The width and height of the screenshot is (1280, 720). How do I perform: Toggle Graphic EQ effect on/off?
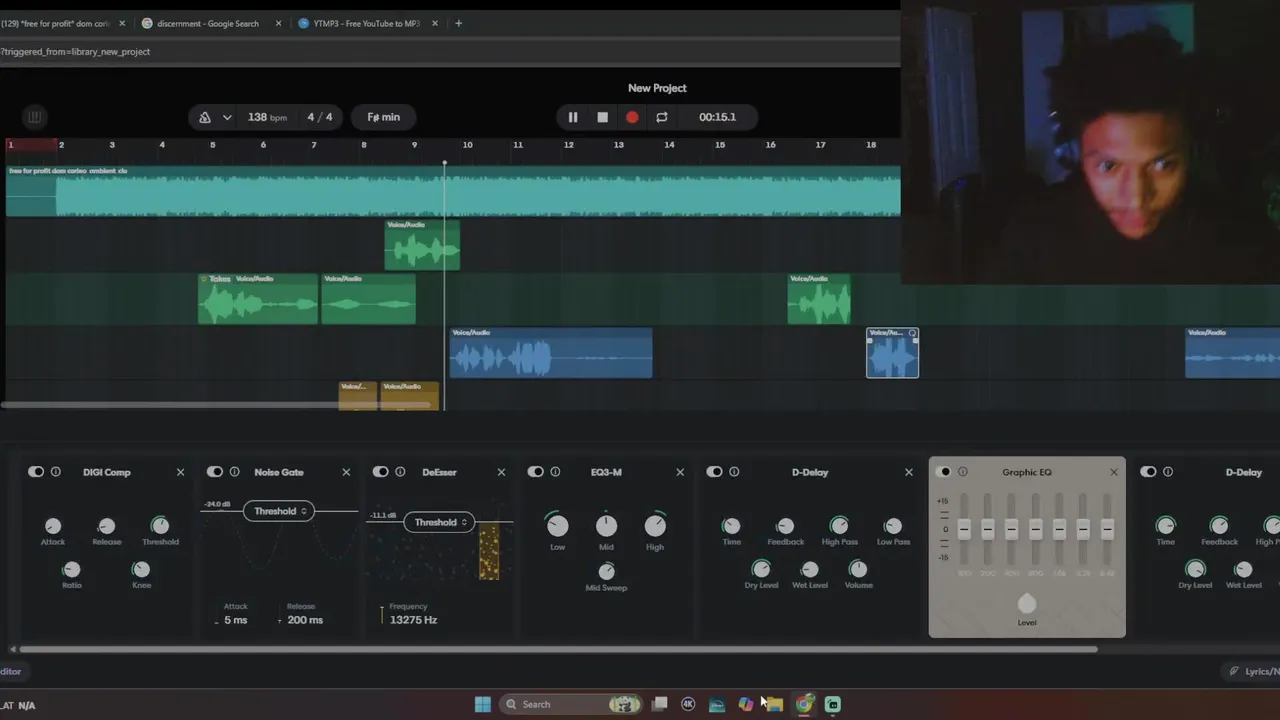point(944,472)
